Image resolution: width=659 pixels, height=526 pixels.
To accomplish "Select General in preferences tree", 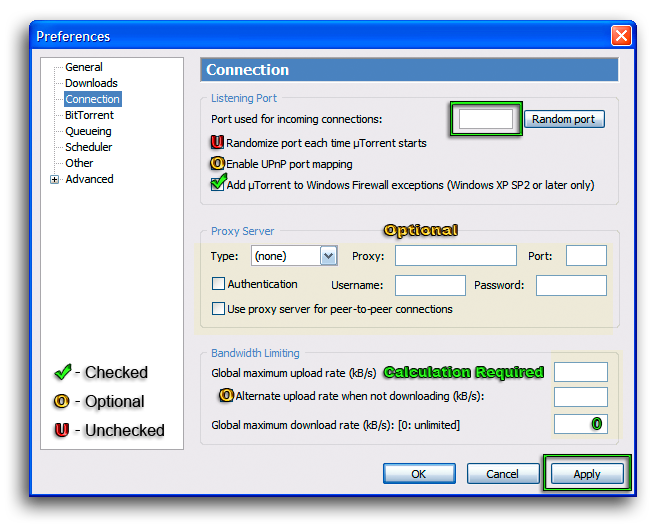I will point(84,67).
